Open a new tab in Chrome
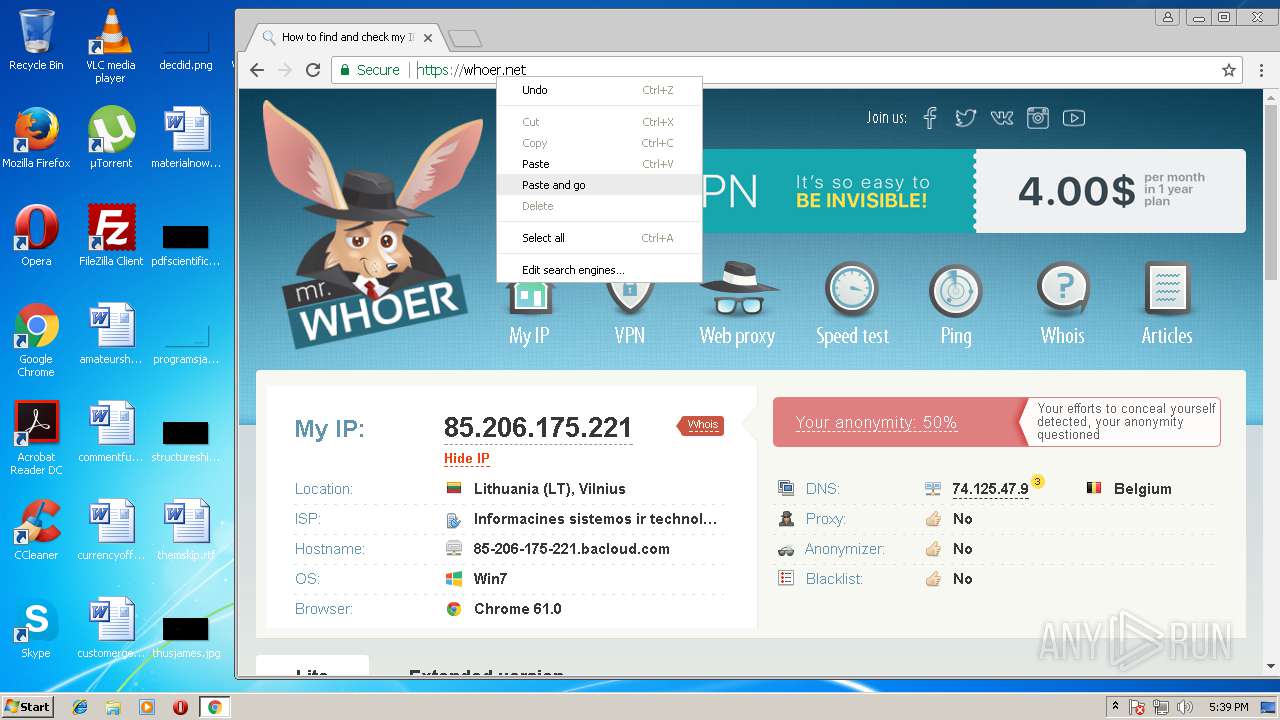1280x720 pixels. tap(465, 38)
